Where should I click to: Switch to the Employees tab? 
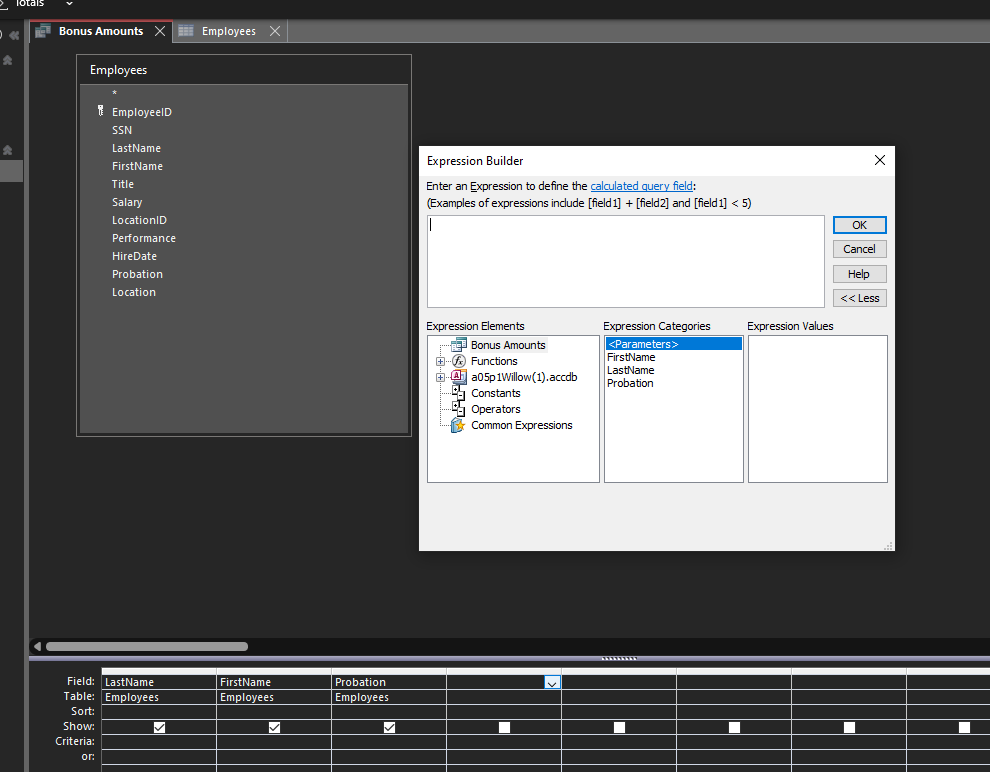coord(229,31)
